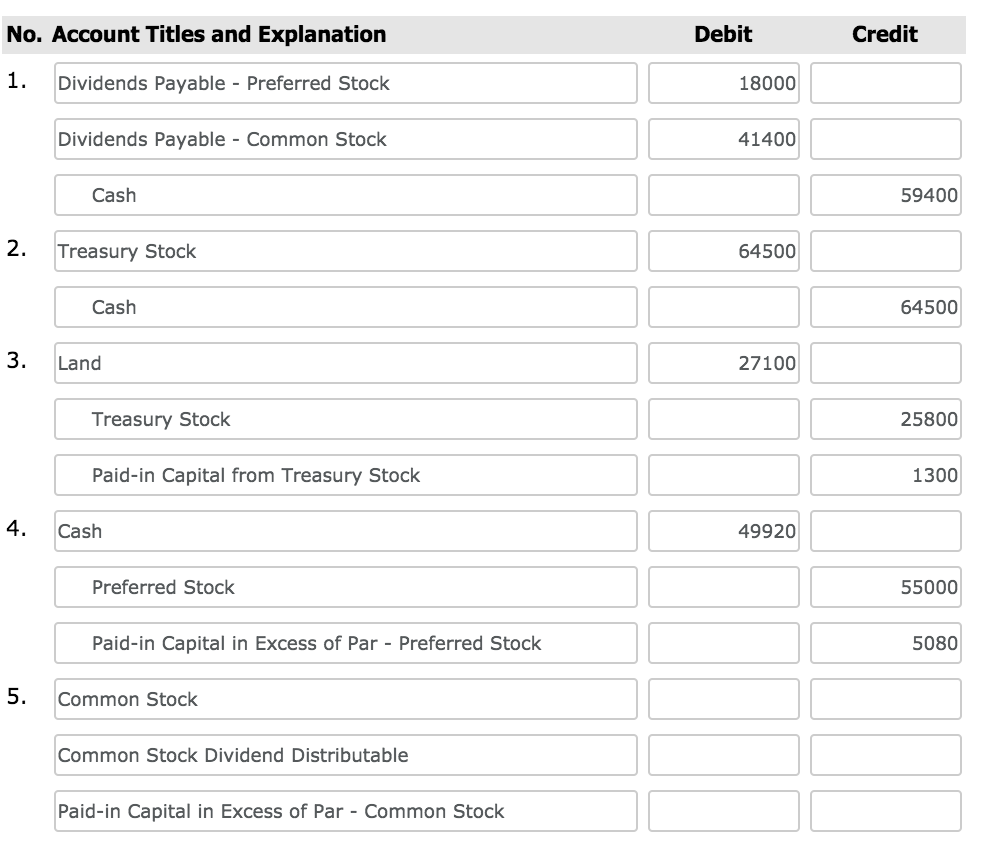Click "Common Stock Dividend Distributable" account field

(345, 756)
